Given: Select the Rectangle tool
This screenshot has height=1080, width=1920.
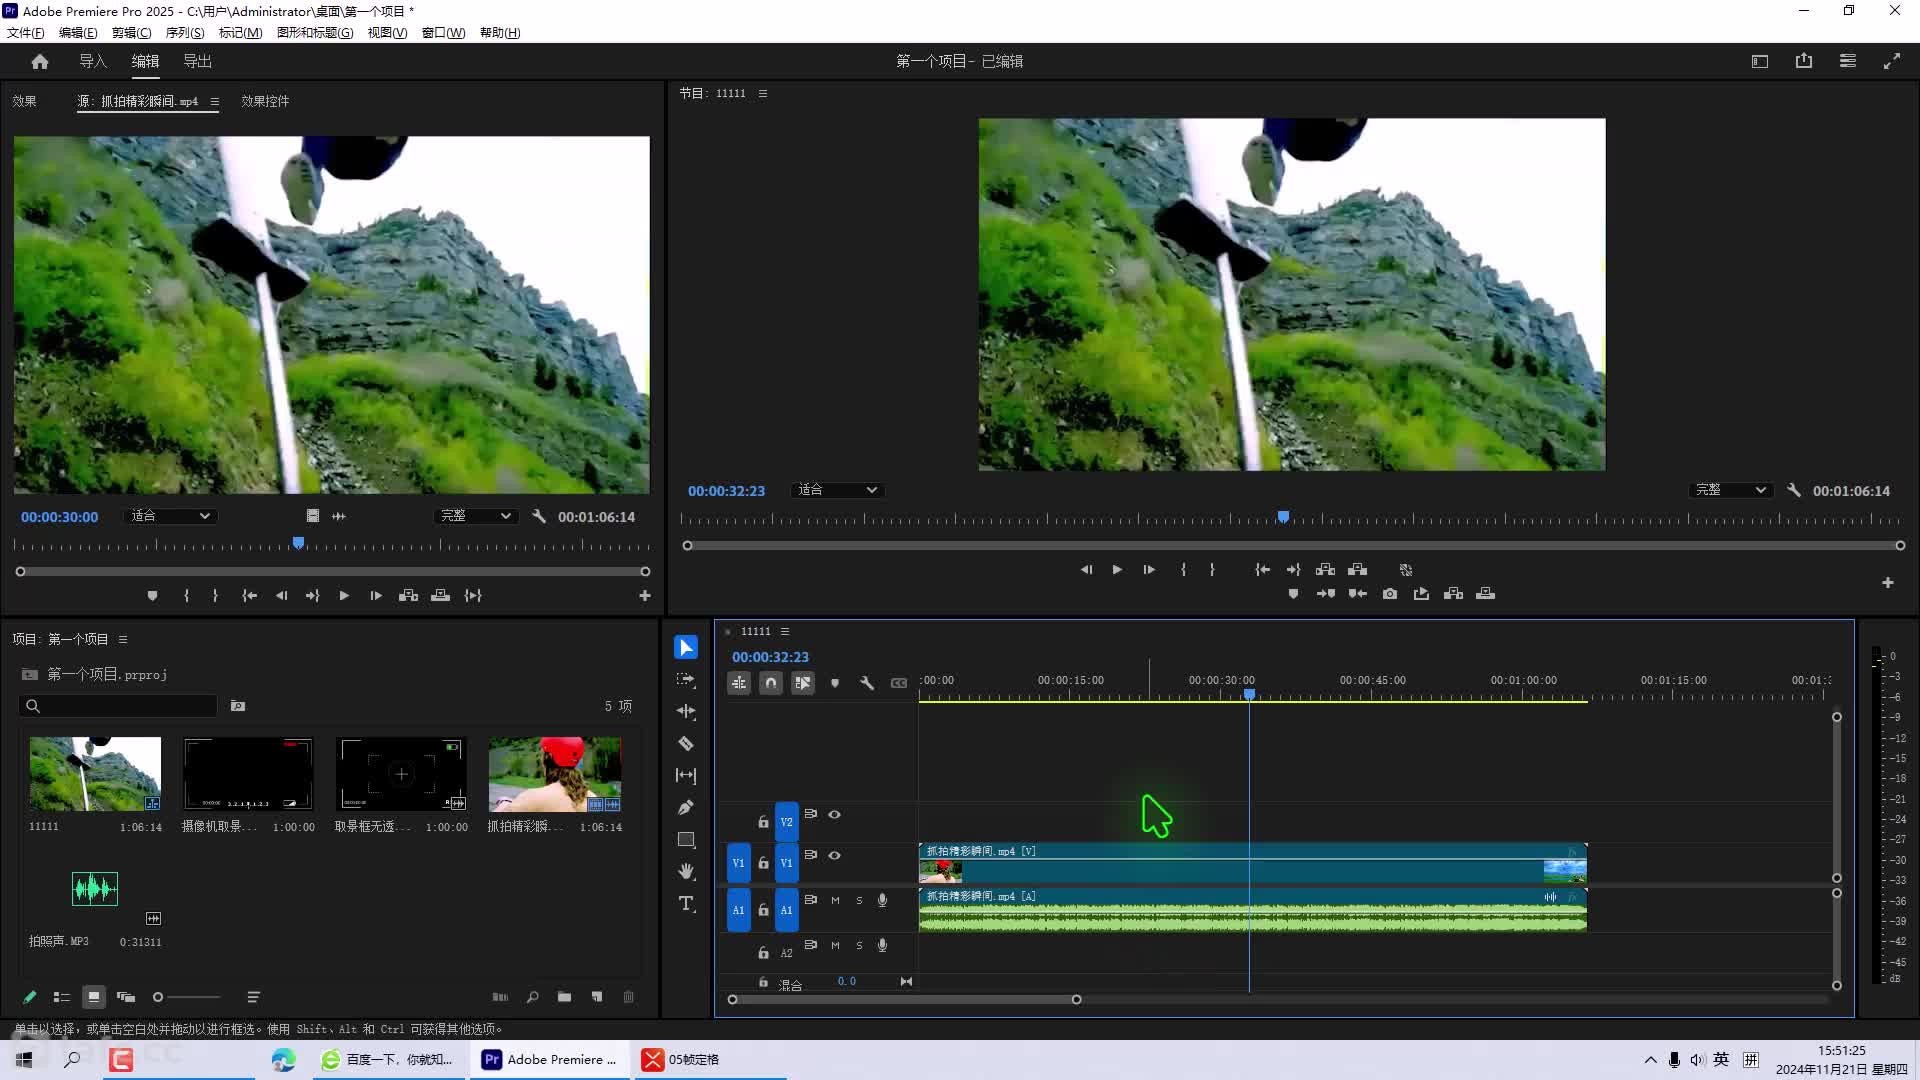Looking at the screenshot, I should coord(686,840).
